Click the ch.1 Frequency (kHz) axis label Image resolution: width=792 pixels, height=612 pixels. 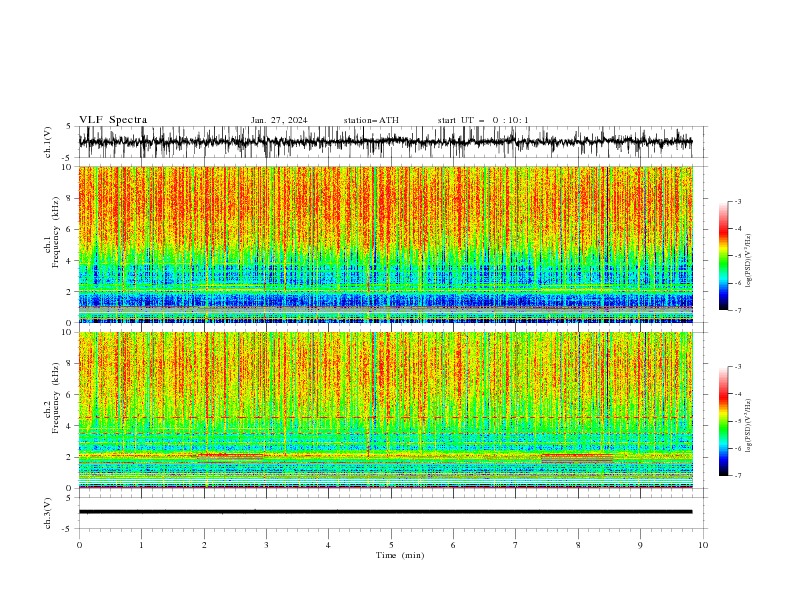52,232
